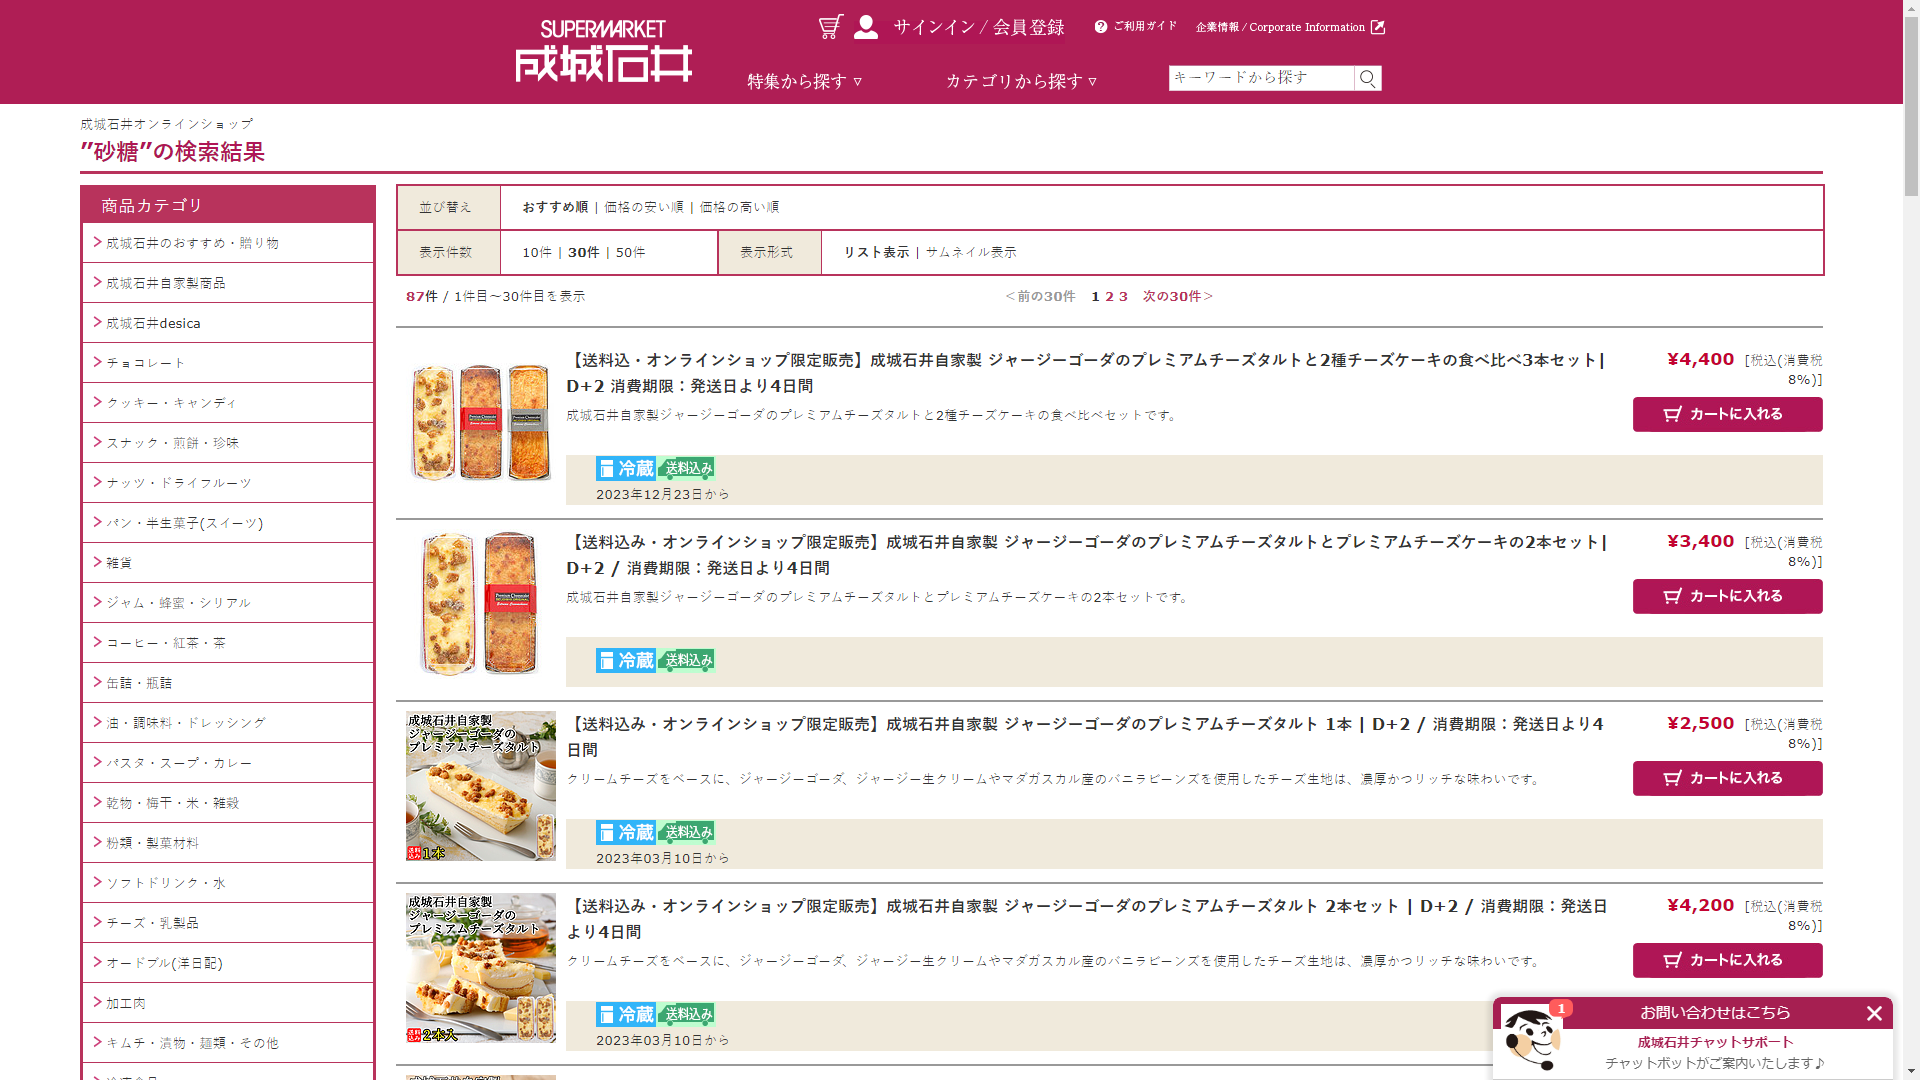This screenshot has width=1920, height=1080.
Task: Switch to サムネイル表示 view mode
Action: [970, 252]
